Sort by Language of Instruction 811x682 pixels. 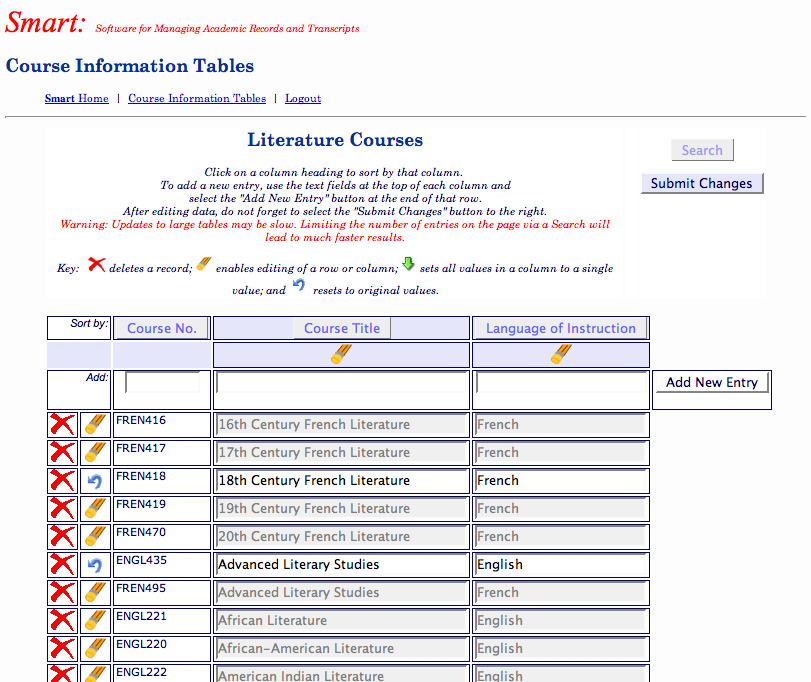click(x=561, y=328)
